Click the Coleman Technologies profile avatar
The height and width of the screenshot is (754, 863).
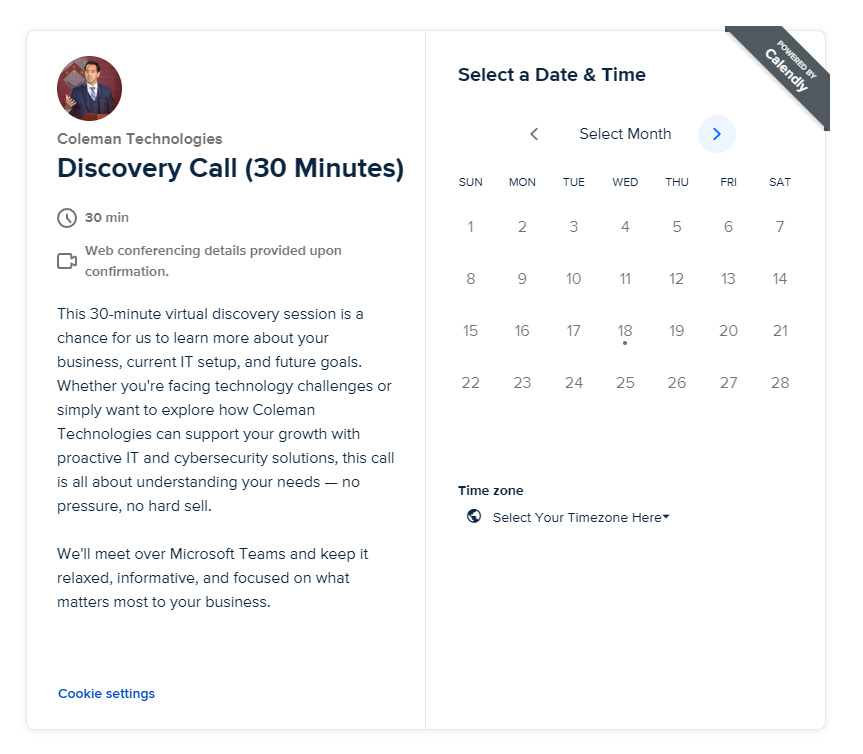pyautogui.click(x=89, y=89)
